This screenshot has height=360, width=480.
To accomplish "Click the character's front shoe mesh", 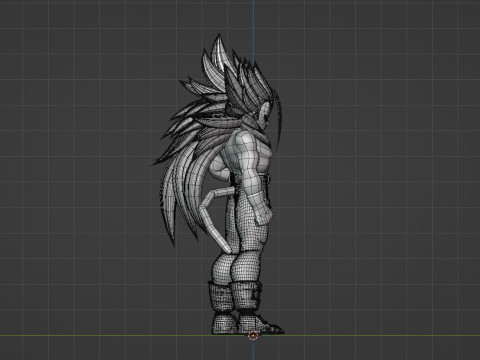I will (x=260, y=324).
